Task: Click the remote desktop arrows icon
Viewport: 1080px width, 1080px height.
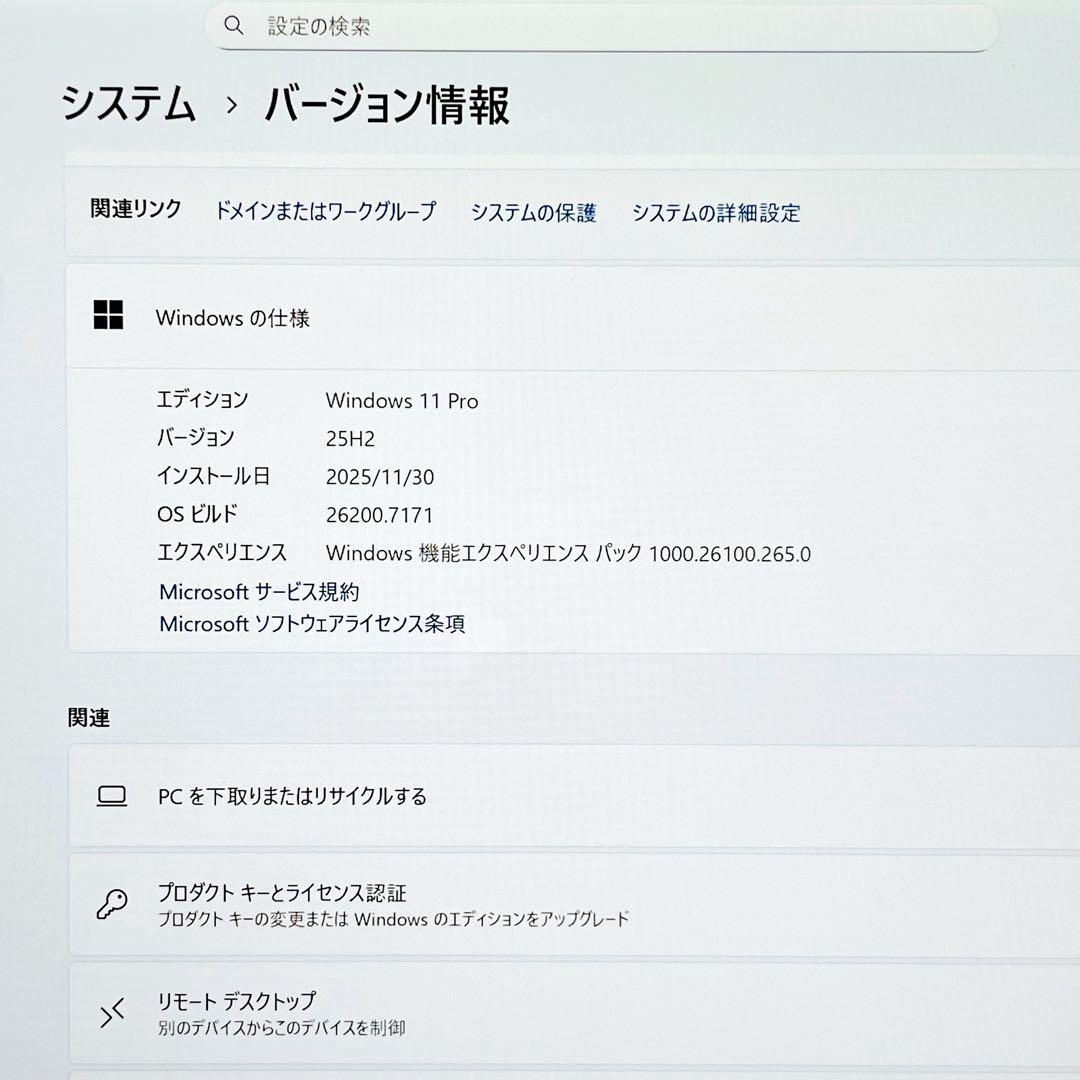Action: (x=113, y=1011)
